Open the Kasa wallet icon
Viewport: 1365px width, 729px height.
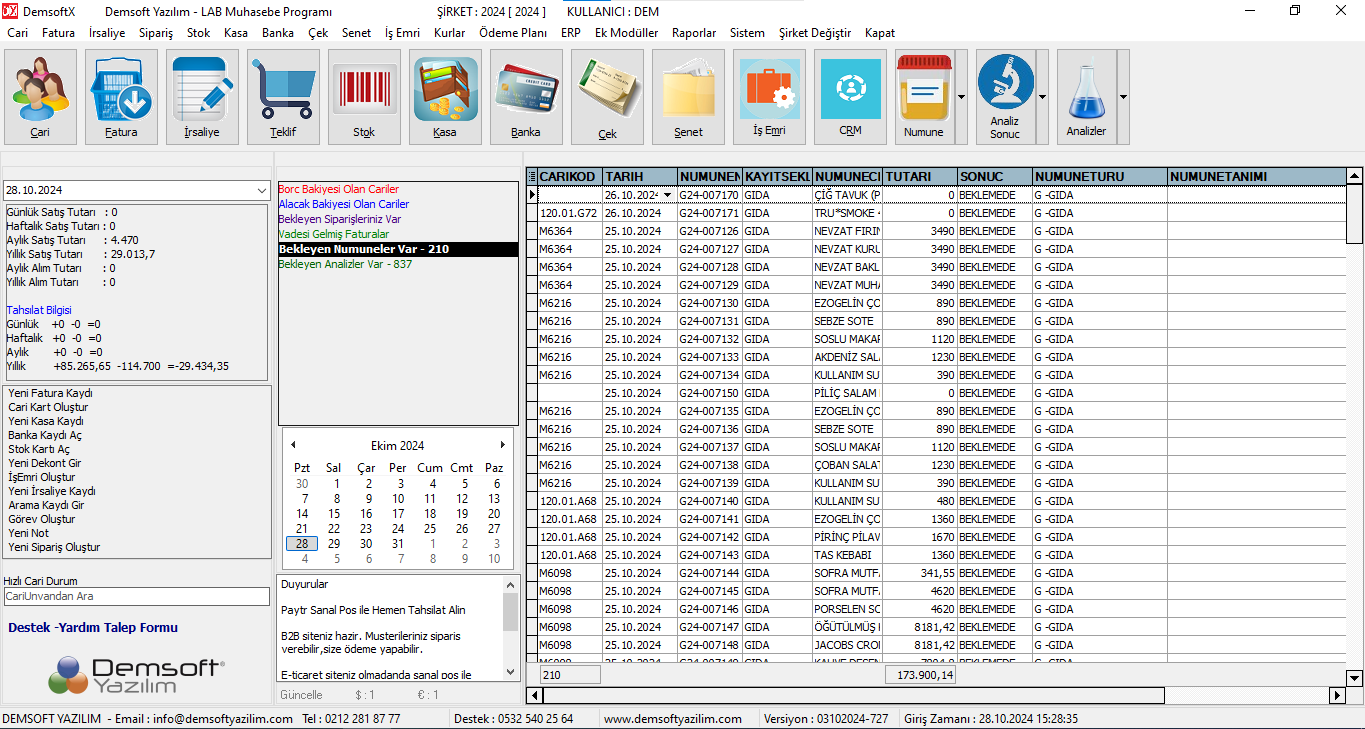[445, 97]
